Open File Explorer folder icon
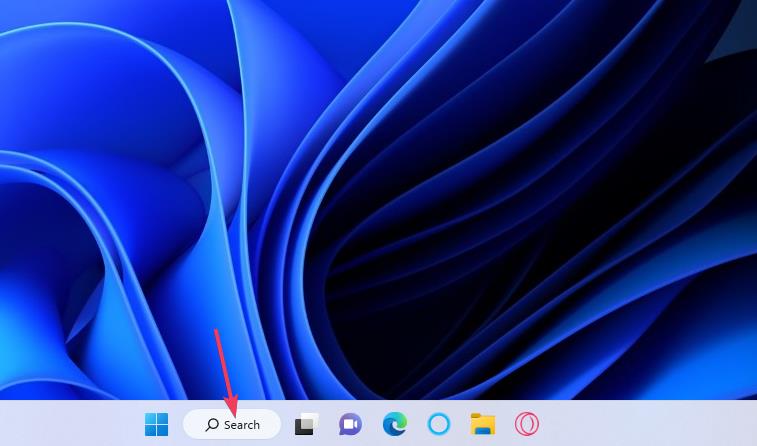Screen dimensions: 757x446 click(x=483, y=425)
